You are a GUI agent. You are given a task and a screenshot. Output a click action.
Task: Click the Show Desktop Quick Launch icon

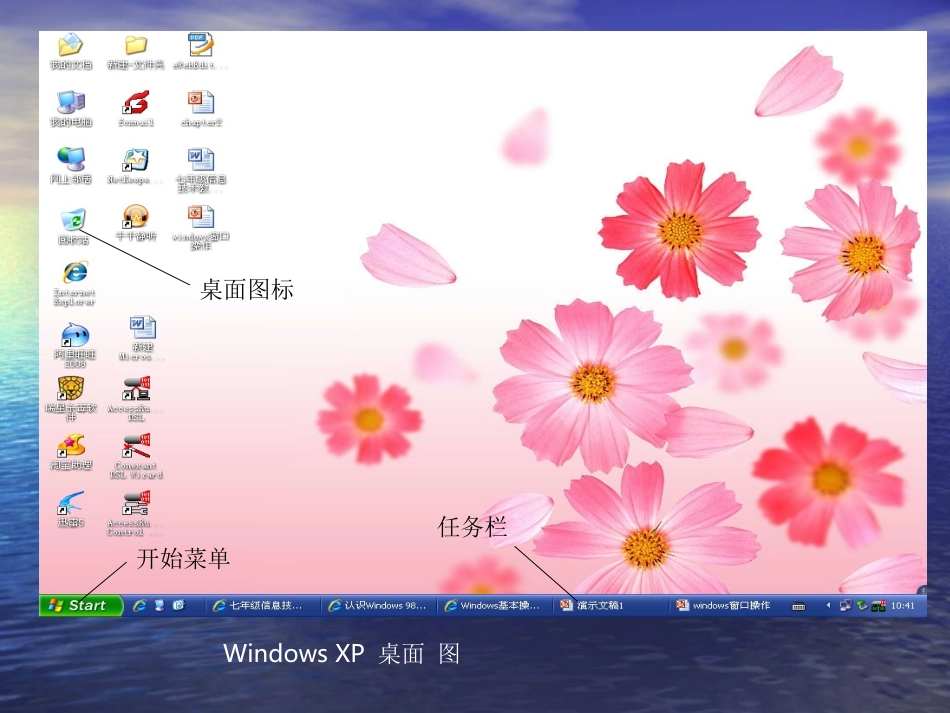(159, 605)
